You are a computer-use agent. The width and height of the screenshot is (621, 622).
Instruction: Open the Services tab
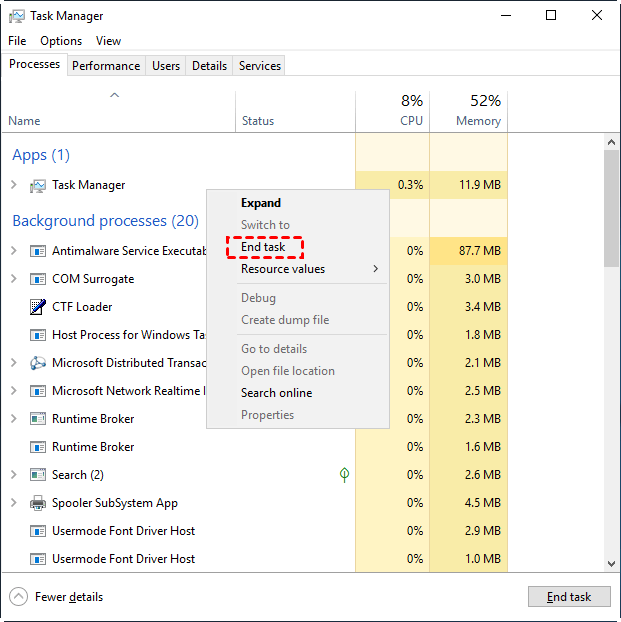tap(260, 66)
